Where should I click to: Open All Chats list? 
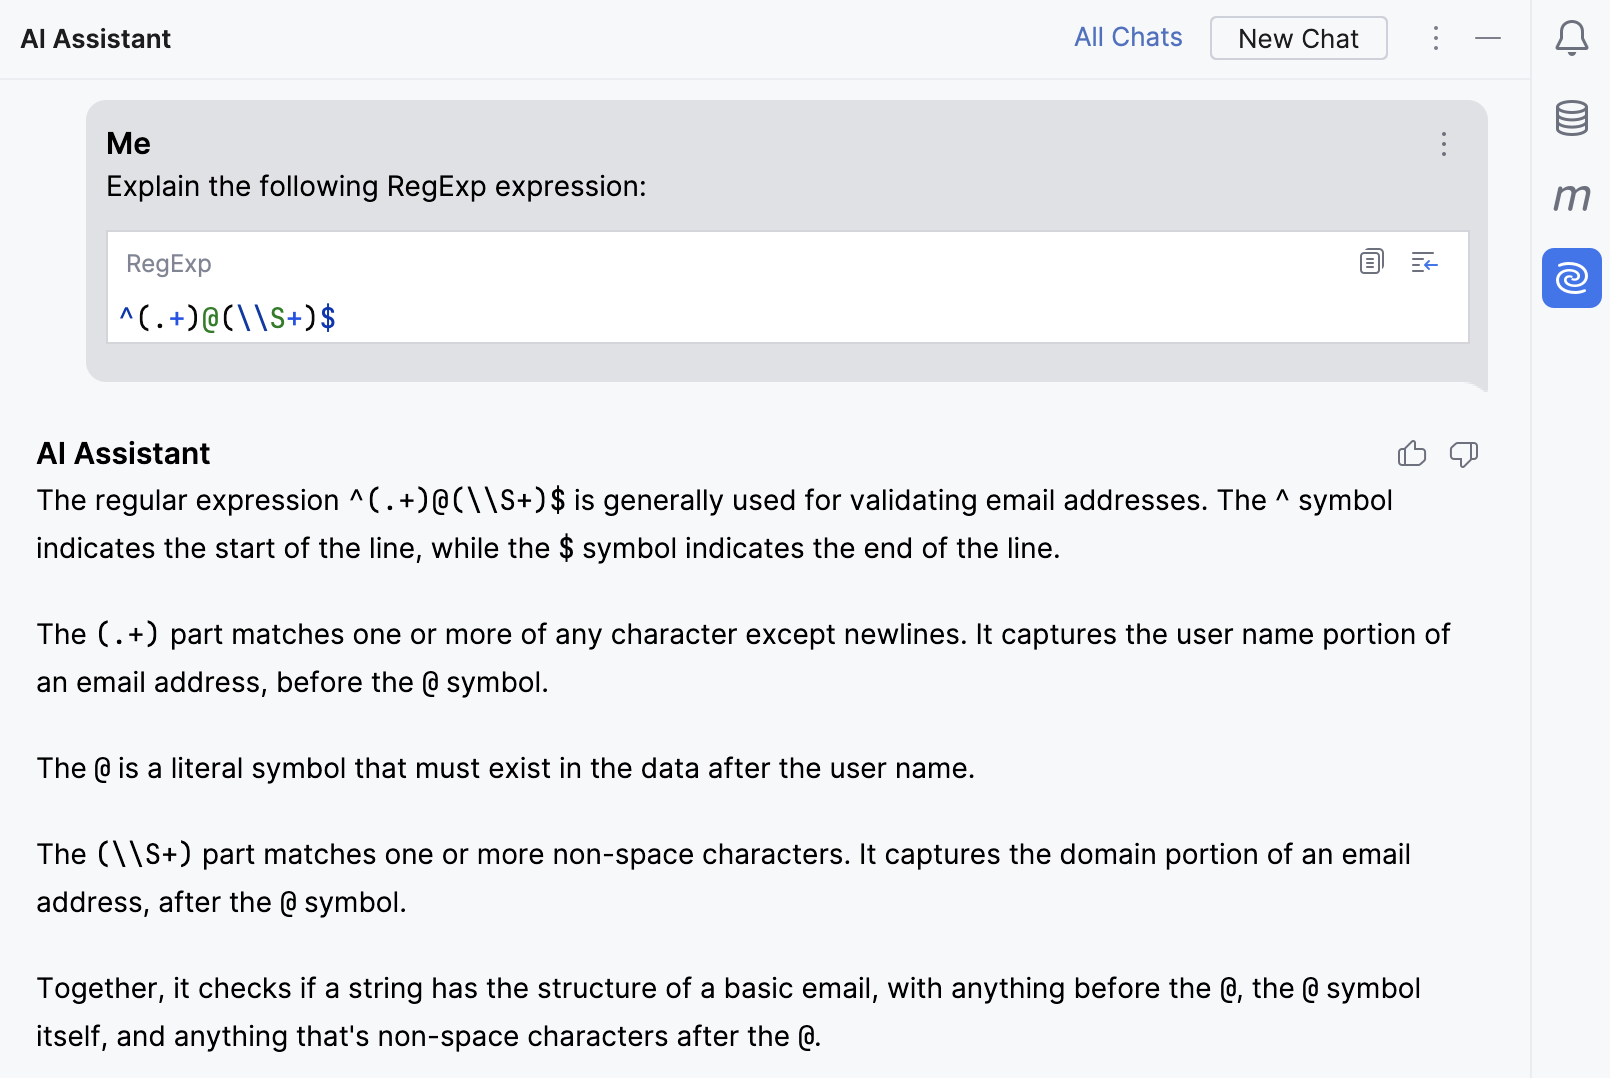coord(1128,37)
